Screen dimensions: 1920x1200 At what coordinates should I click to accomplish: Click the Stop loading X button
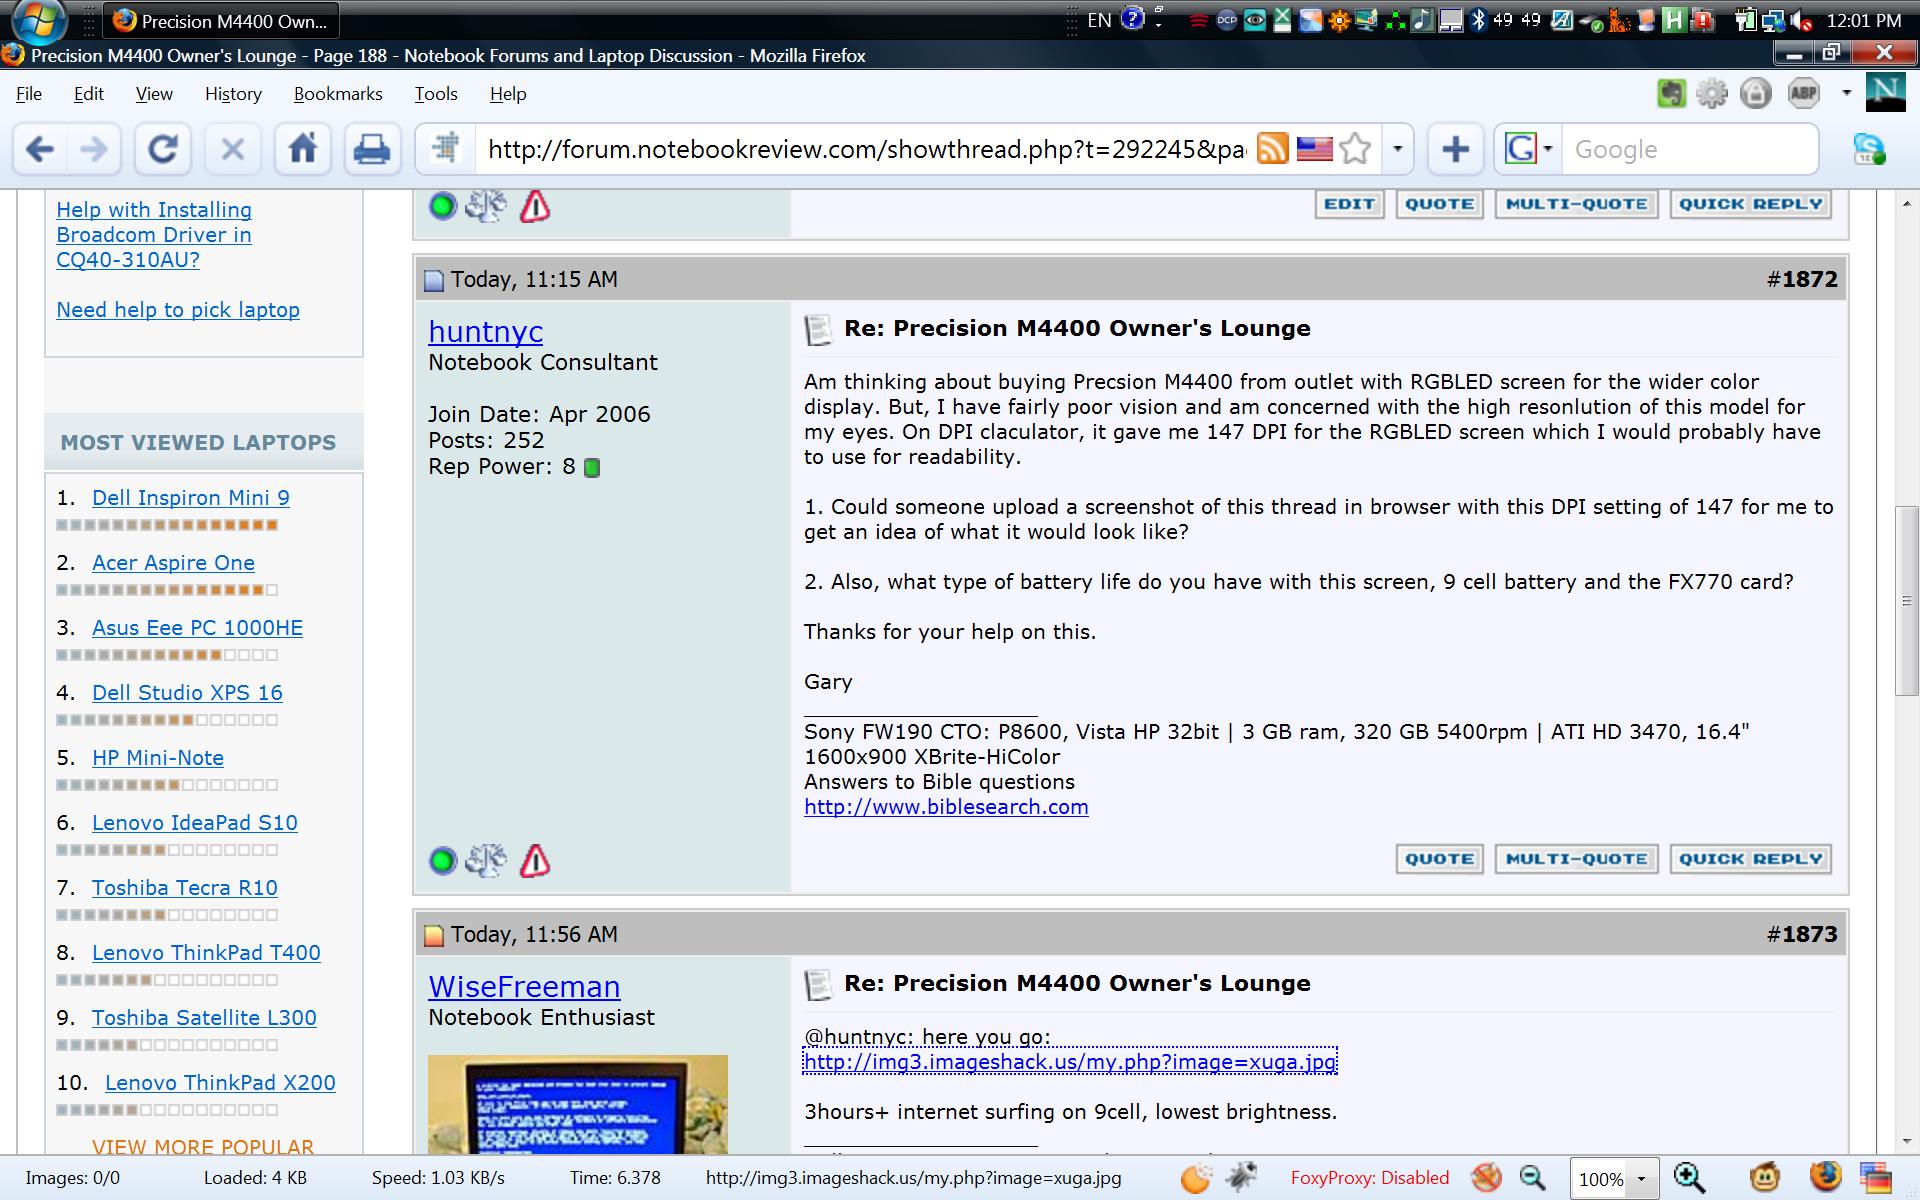(232, 150)
